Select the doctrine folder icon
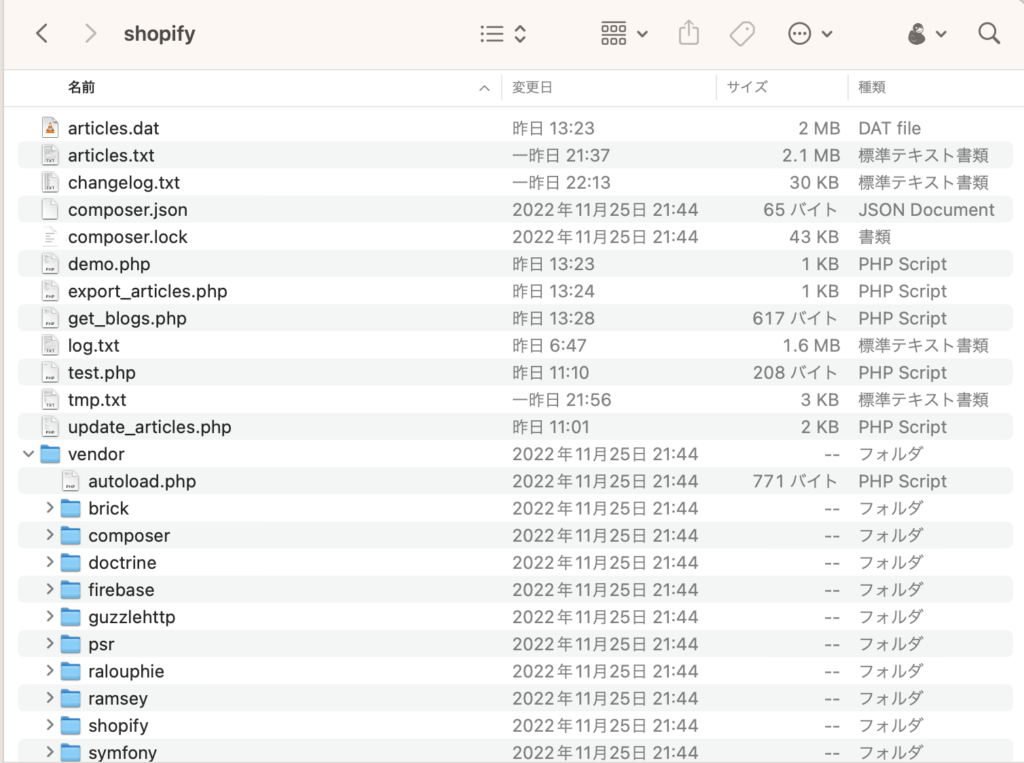The image size is (1024, 763). pos(71,562)
